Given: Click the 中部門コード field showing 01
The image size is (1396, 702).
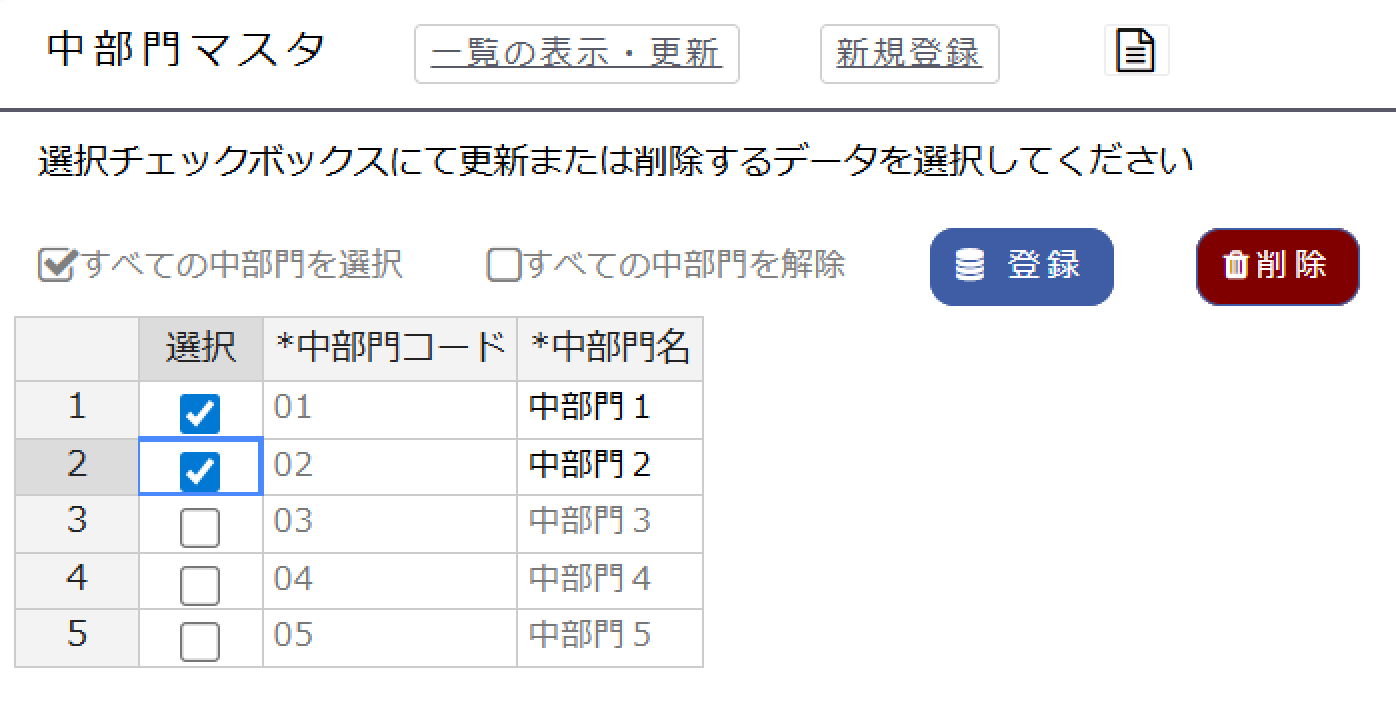Looking at the screenshot, I should click(388, 408).
